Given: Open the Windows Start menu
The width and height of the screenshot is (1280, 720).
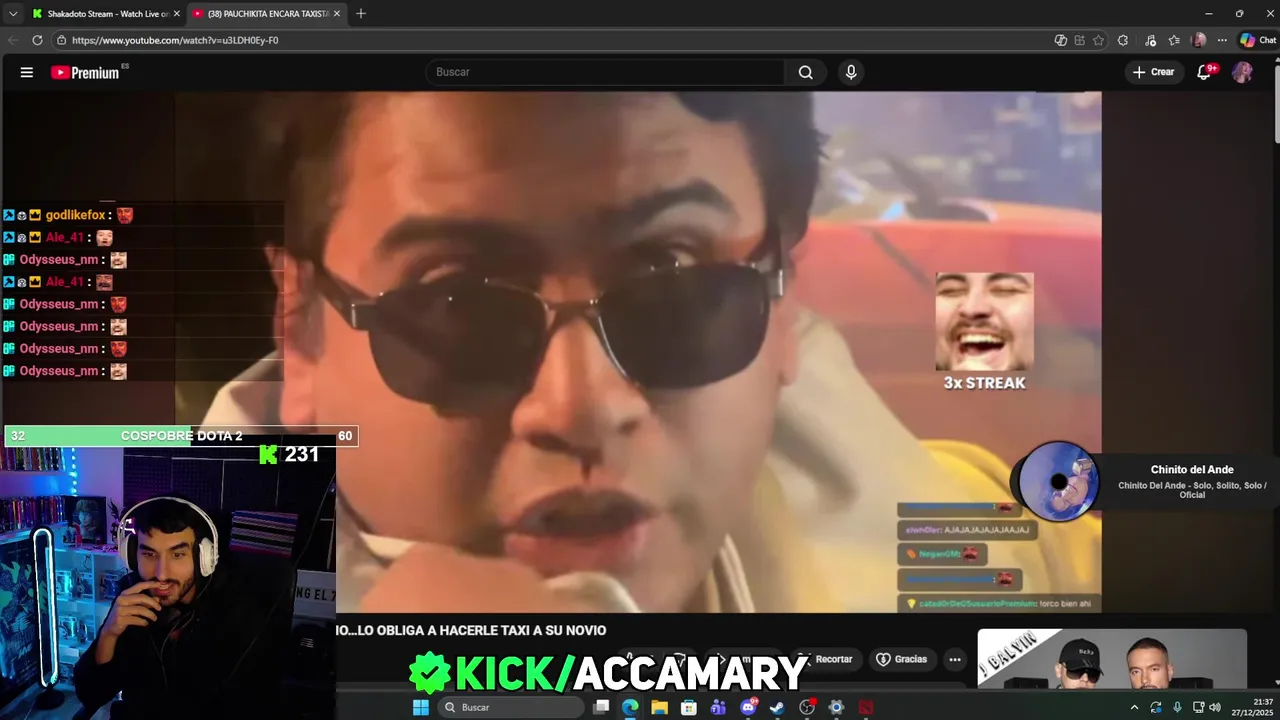Looking at the screenshot, I should (421, 707).
